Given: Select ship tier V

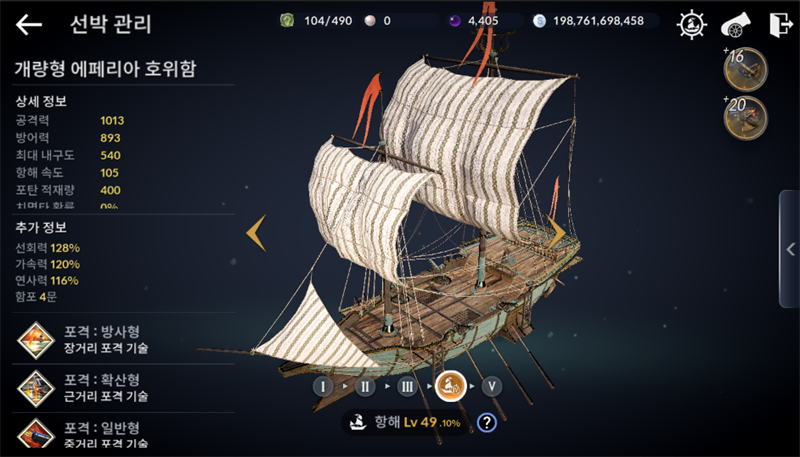Looking at the screenshot, I should click(492, 386).
